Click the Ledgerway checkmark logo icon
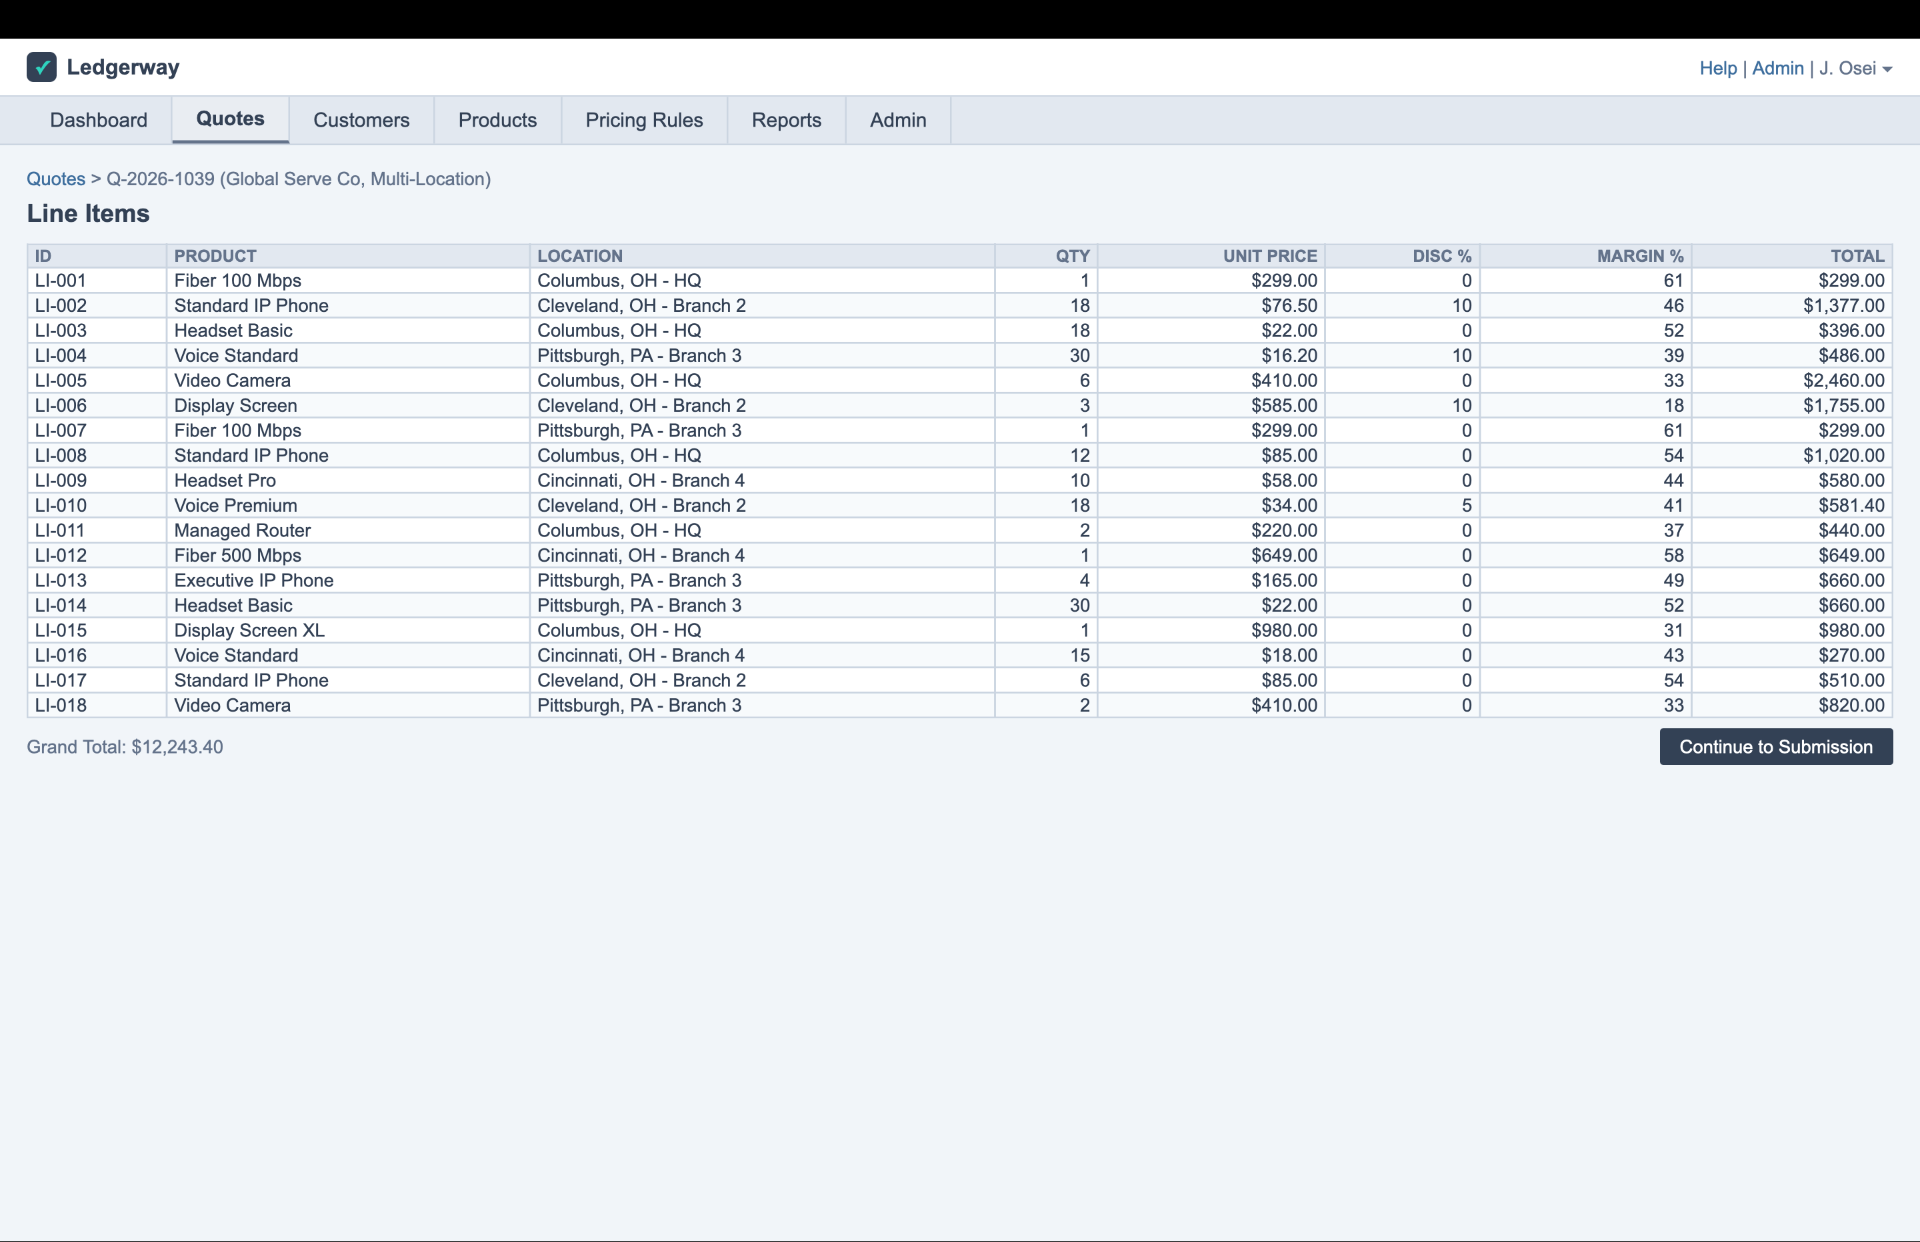1920x1242 pixels. pos(41,67)
